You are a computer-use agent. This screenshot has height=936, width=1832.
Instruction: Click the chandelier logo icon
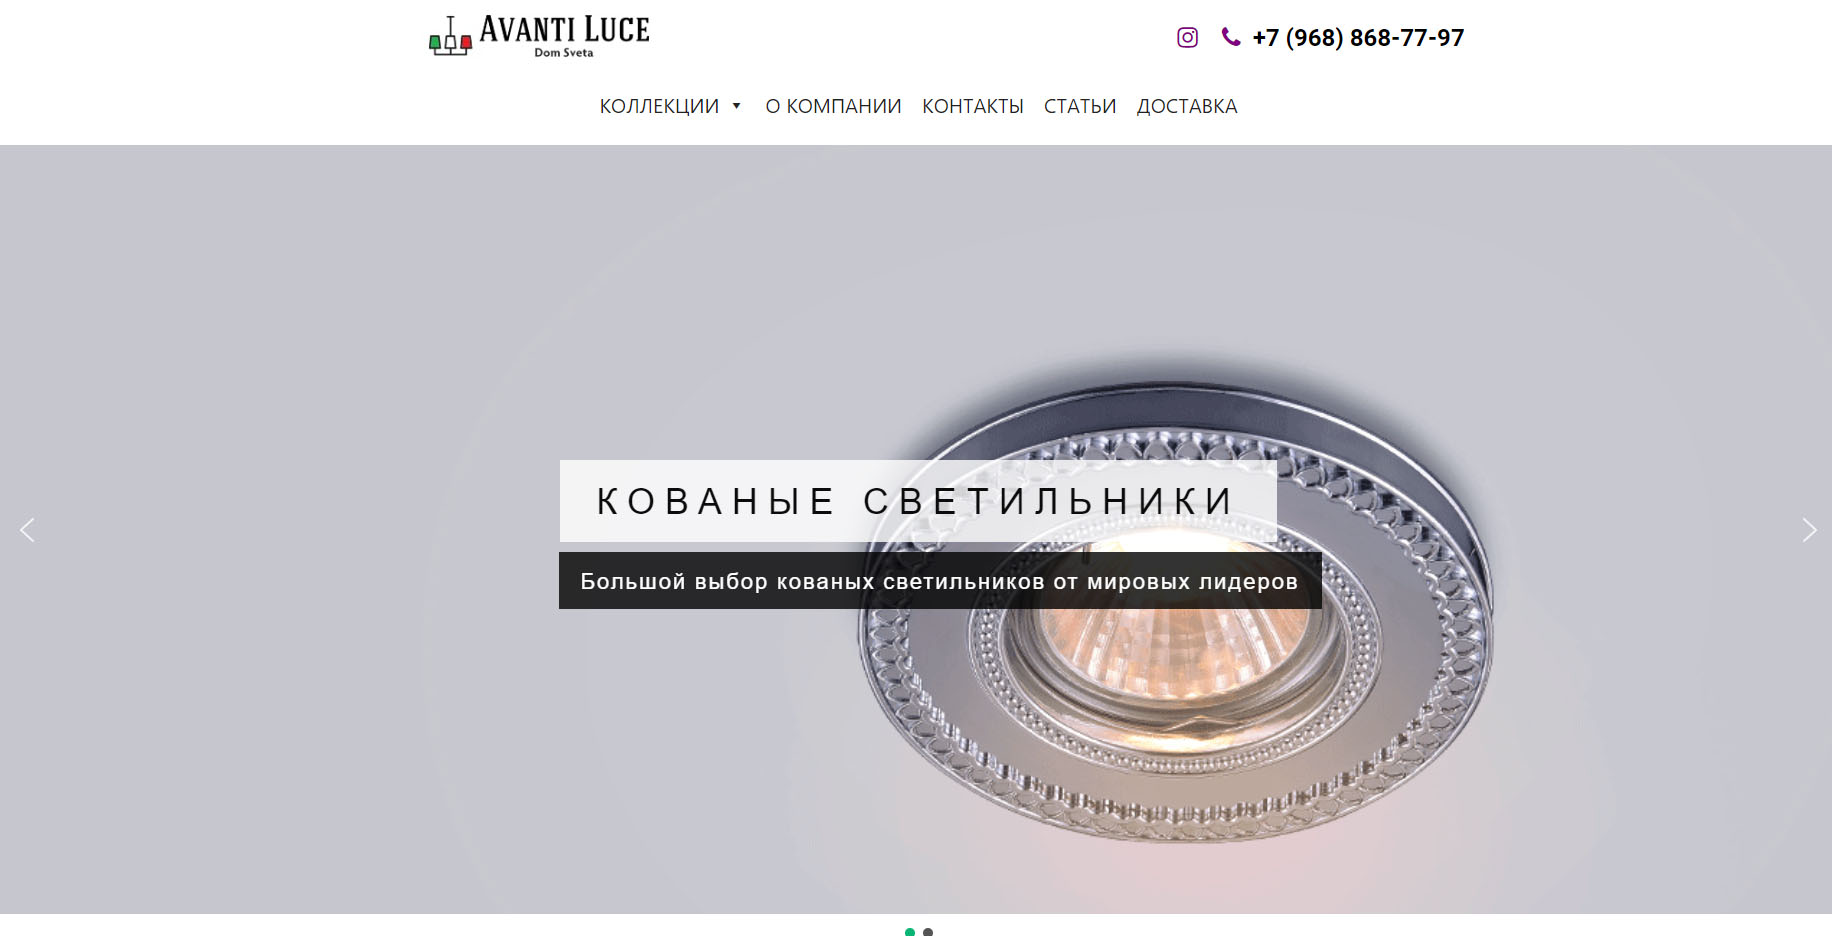pos(450,36)
